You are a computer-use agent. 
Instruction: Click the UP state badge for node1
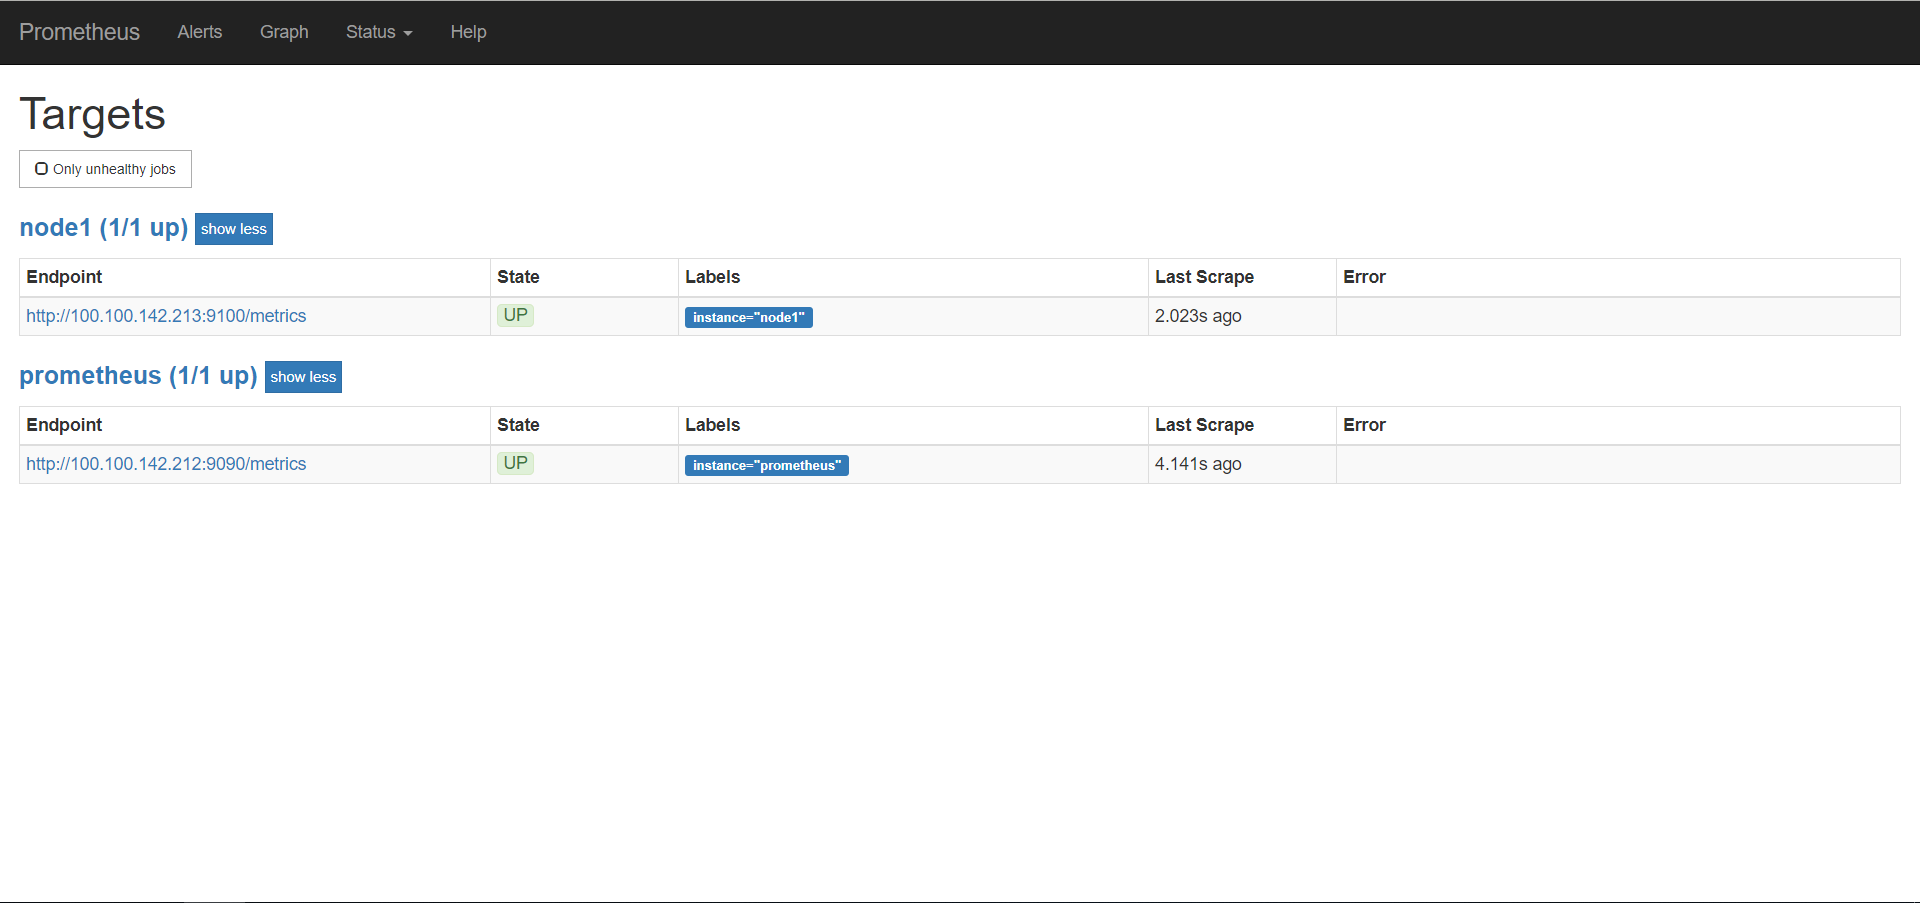coord(515,315)
